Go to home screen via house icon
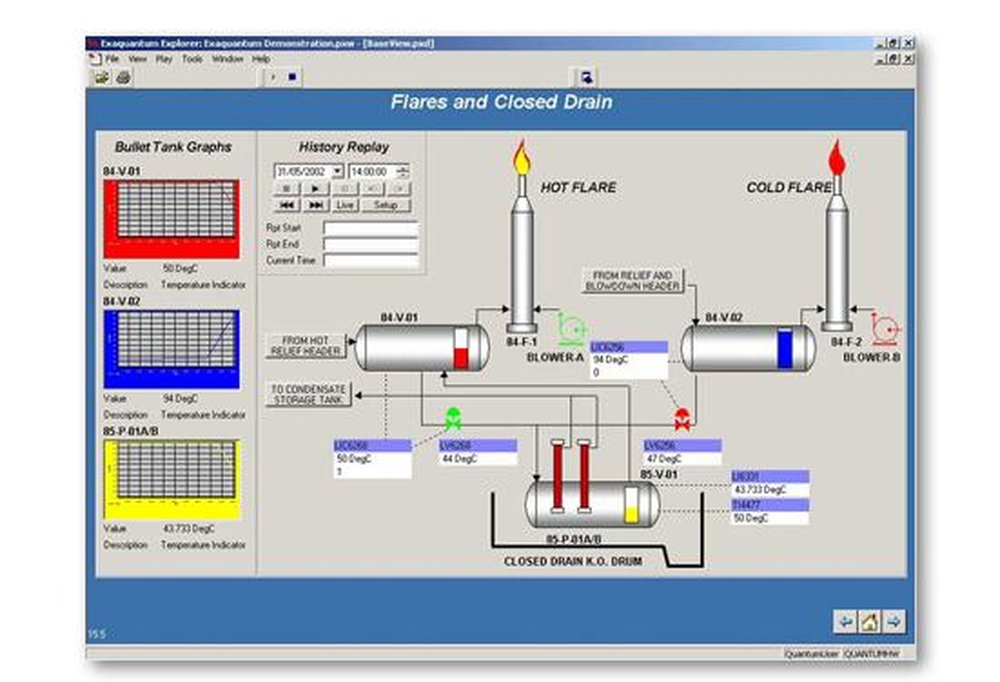 coord(870,621)
